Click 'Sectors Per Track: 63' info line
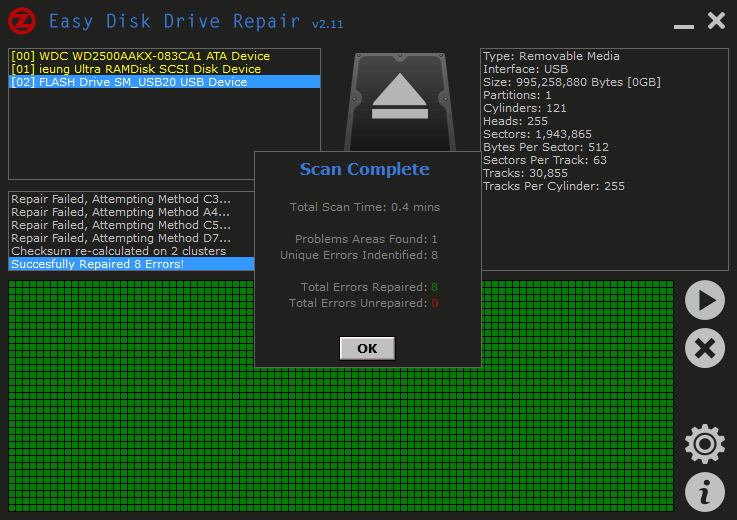Screen dimensions: 737x520 tap(545, 160)
